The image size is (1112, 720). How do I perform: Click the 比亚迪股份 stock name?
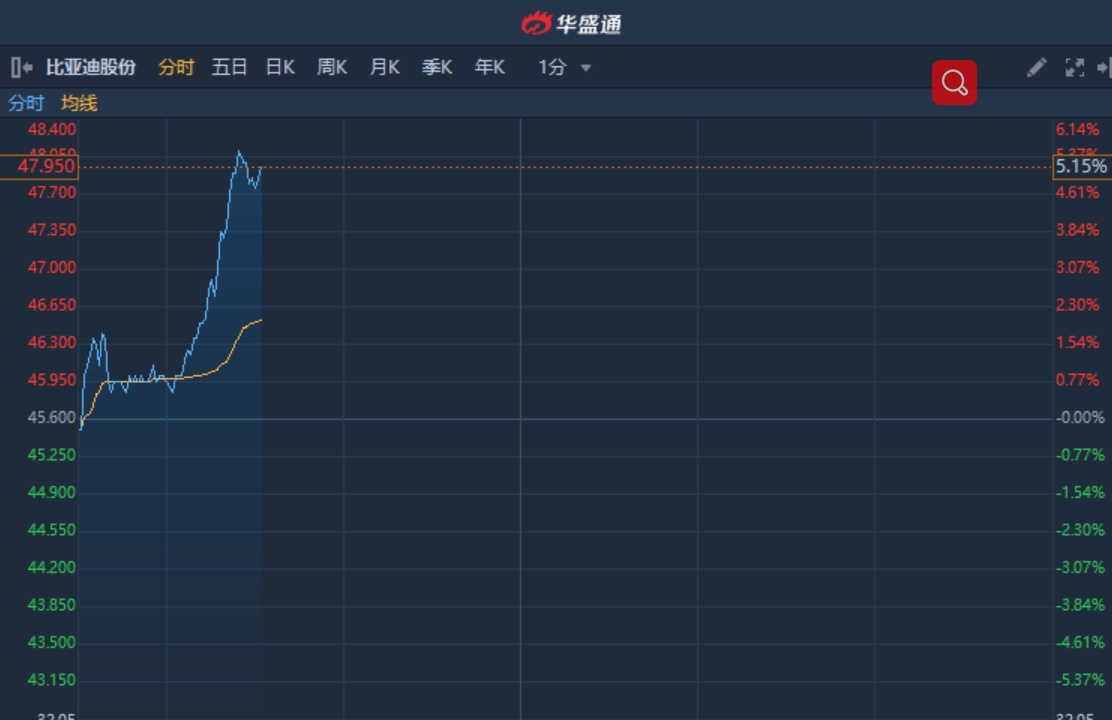tap(91, 67)
